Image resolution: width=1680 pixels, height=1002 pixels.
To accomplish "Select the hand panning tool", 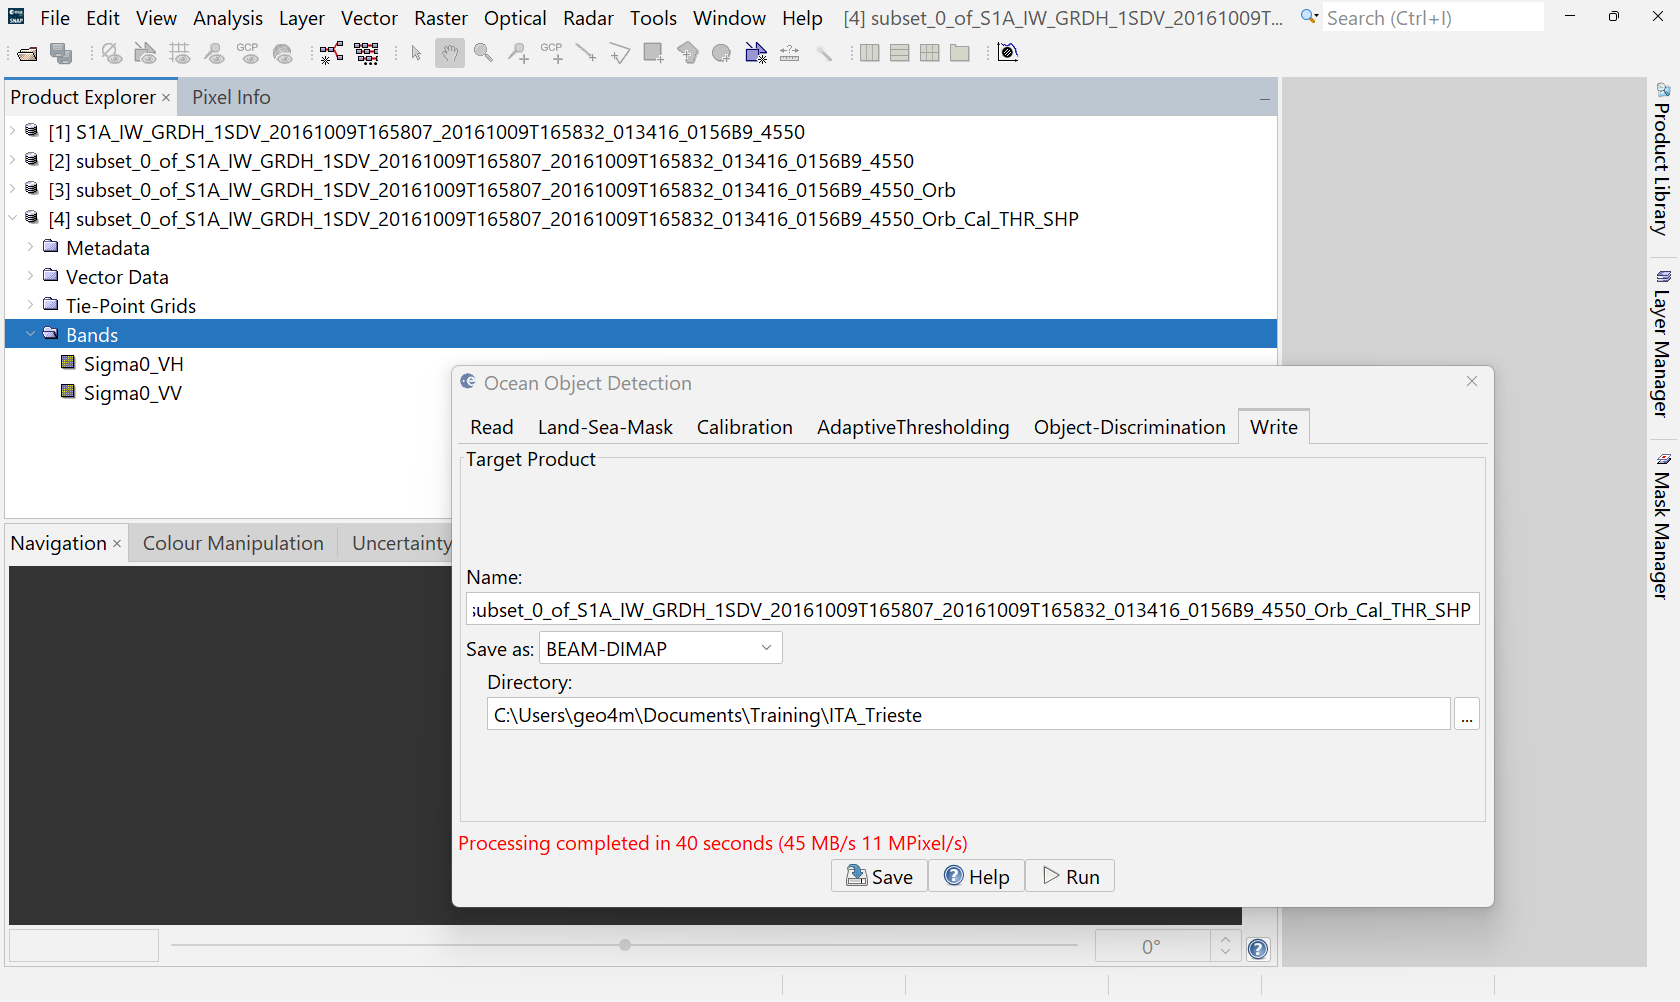I will pos(450,54).
